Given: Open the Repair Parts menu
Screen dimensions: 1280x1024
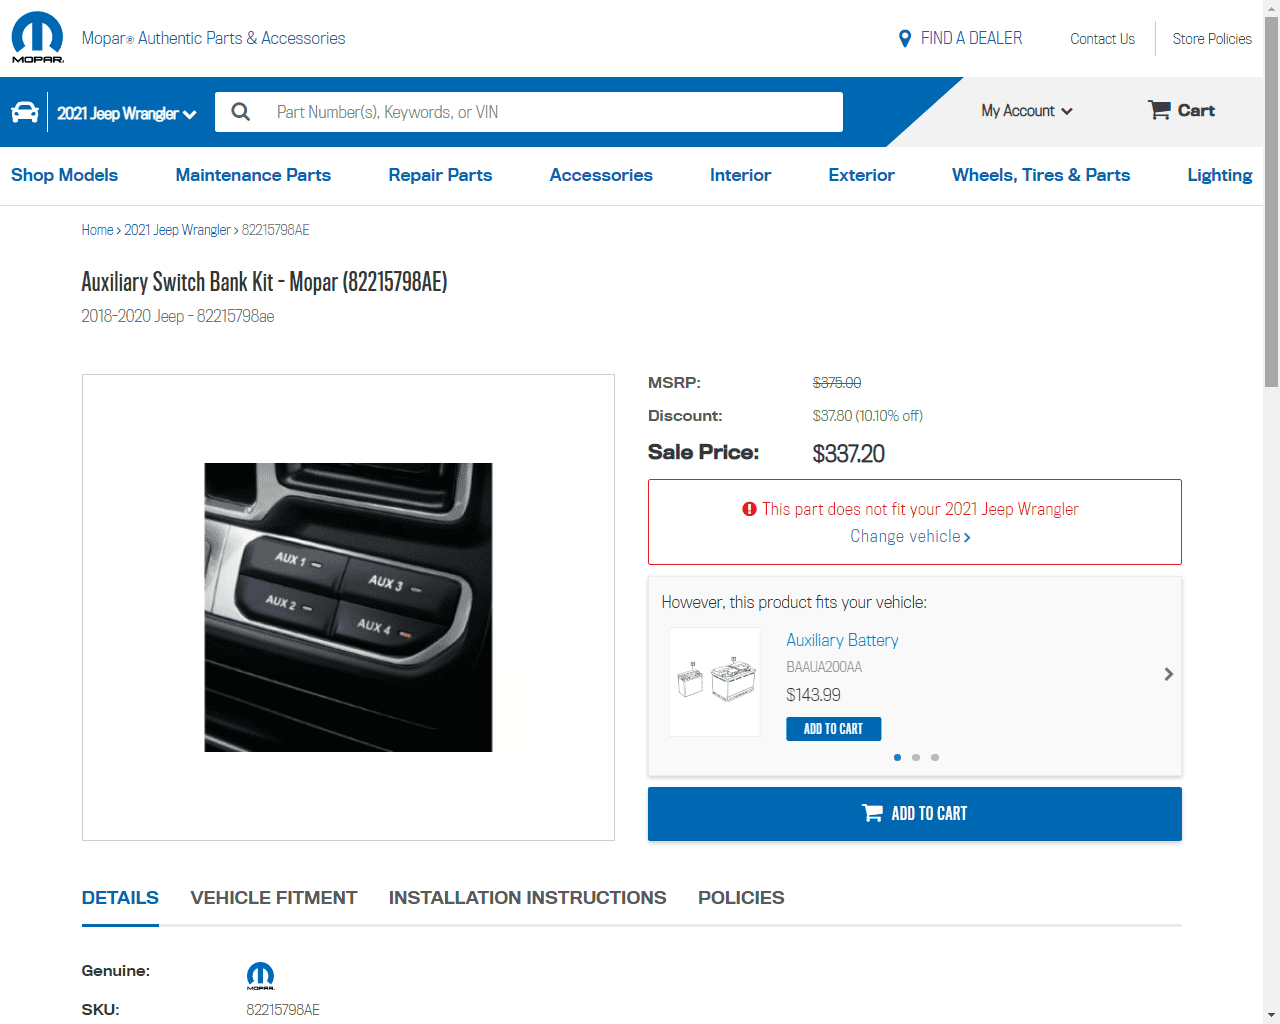Looking at the screenshot, I should [440, 175].
